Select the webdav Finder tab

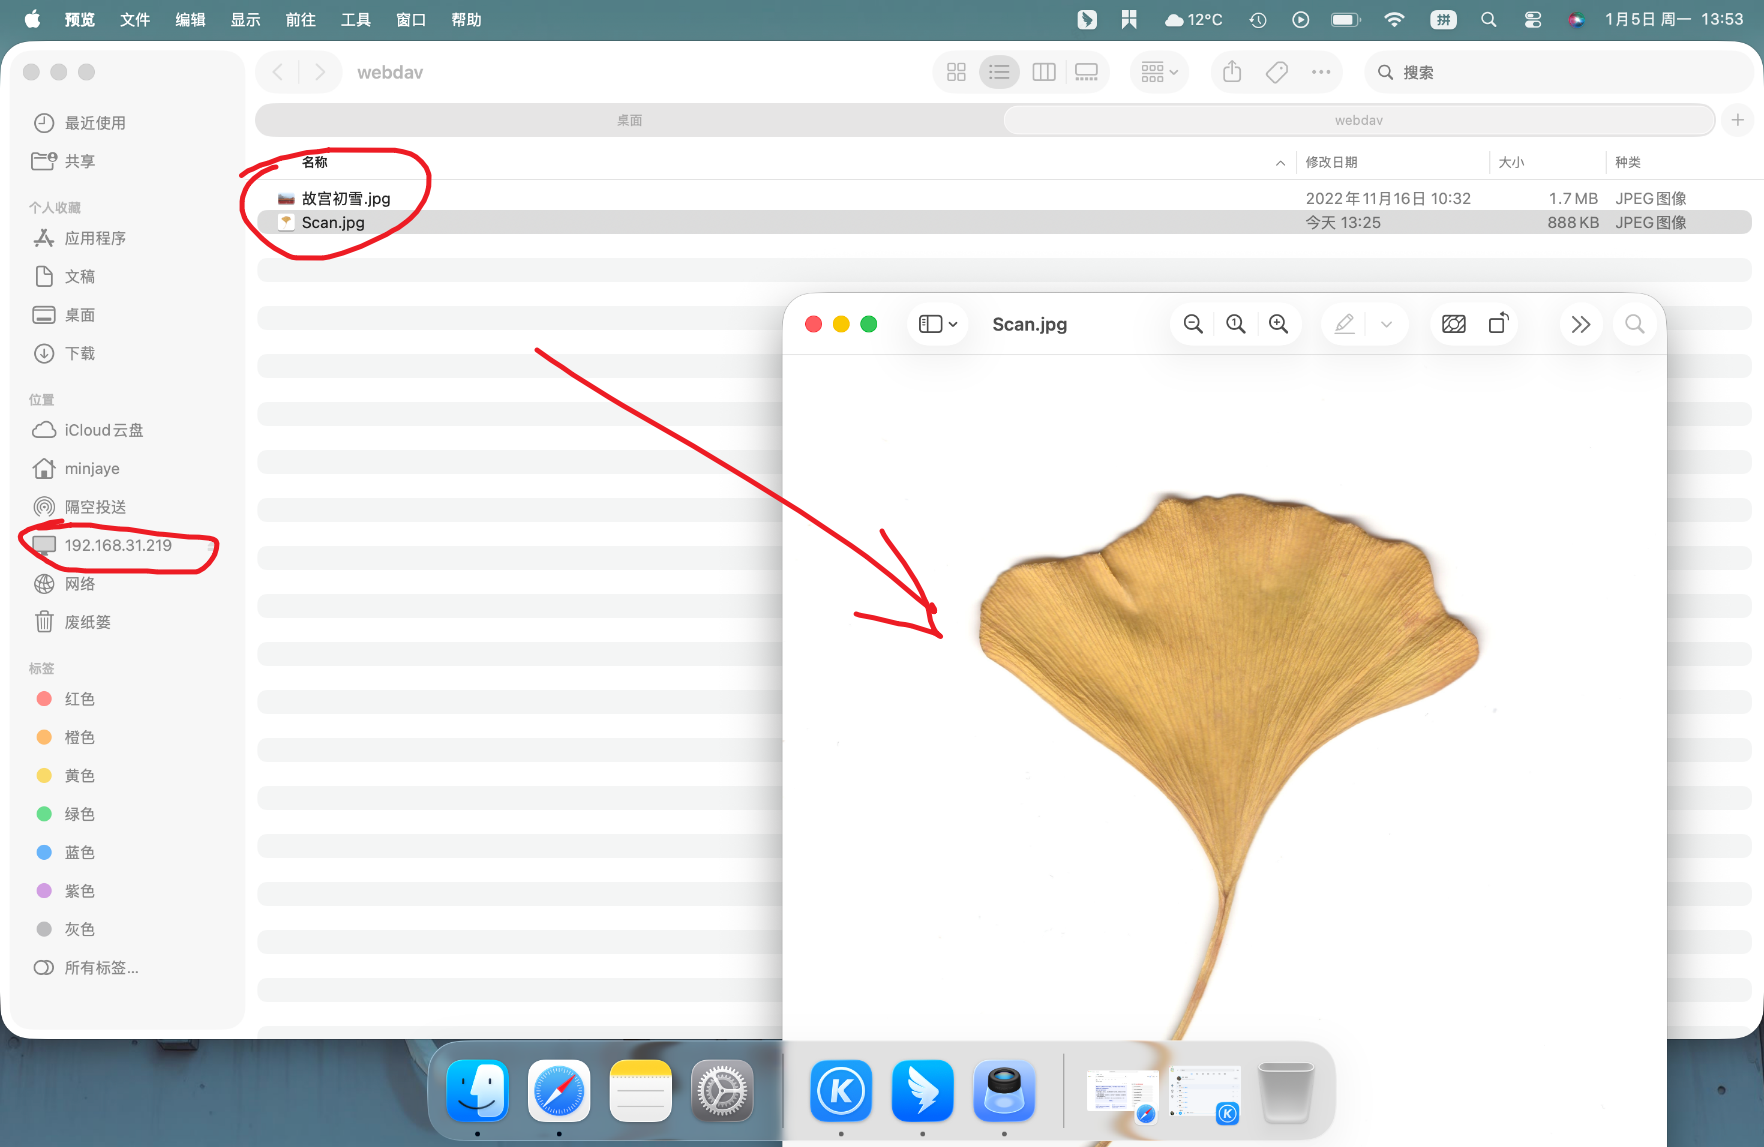point(1358,120)
